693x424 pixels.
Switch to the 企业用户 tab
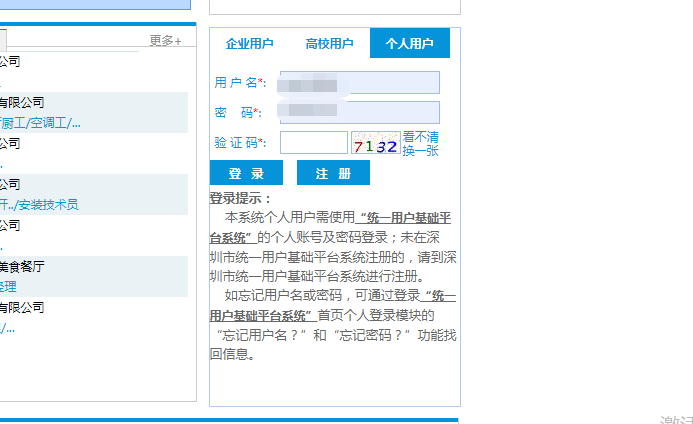pos(249,43)
